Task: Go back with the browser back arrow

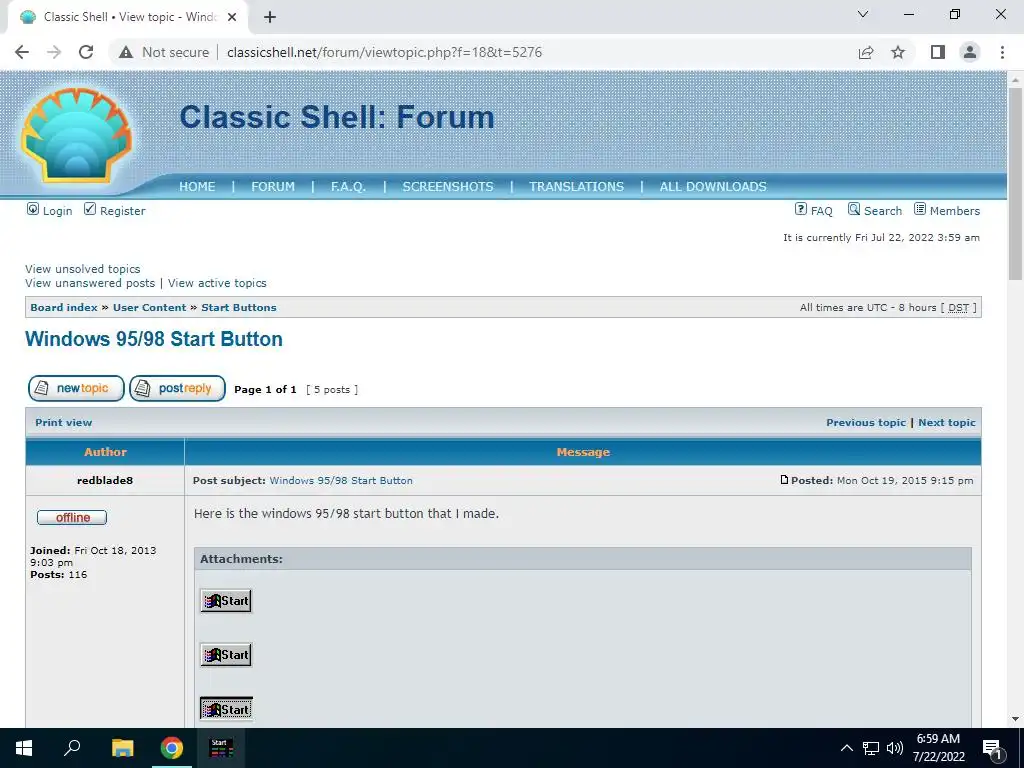Action: coord(22,52)
